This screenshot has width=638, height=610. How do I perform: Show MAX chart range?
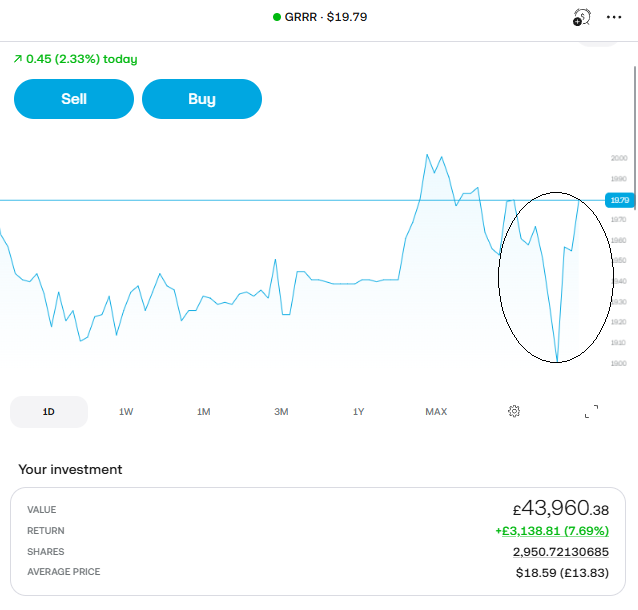436,412
